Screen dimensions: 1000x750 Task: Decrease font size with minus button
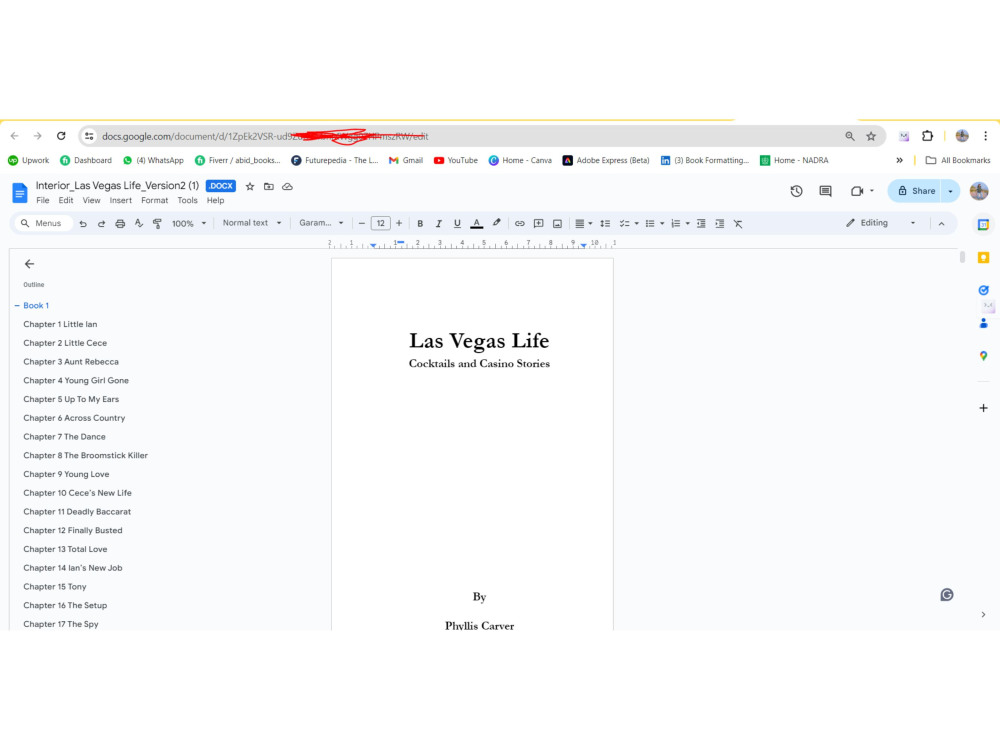[x=362, y=223]
